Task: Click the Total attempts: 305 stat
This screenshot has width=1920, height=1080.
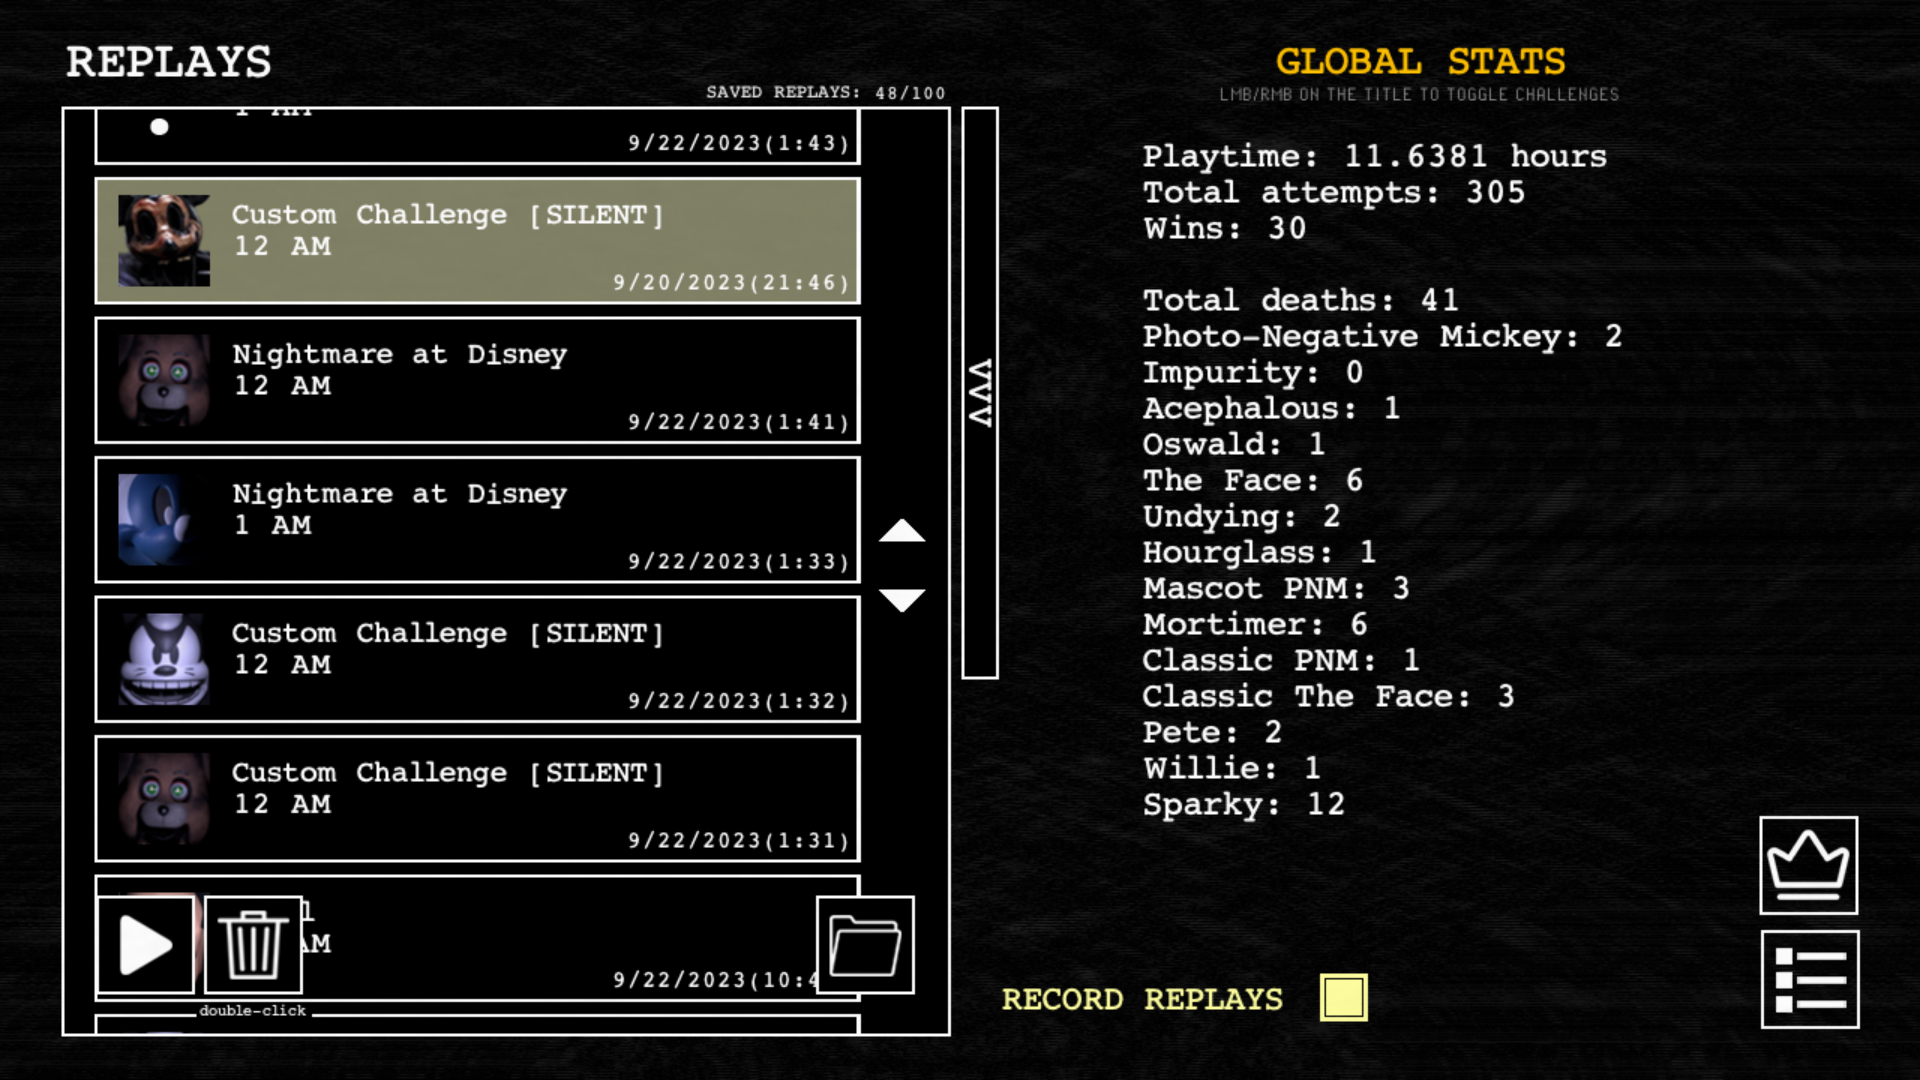Action: (x=1334, y=192)
